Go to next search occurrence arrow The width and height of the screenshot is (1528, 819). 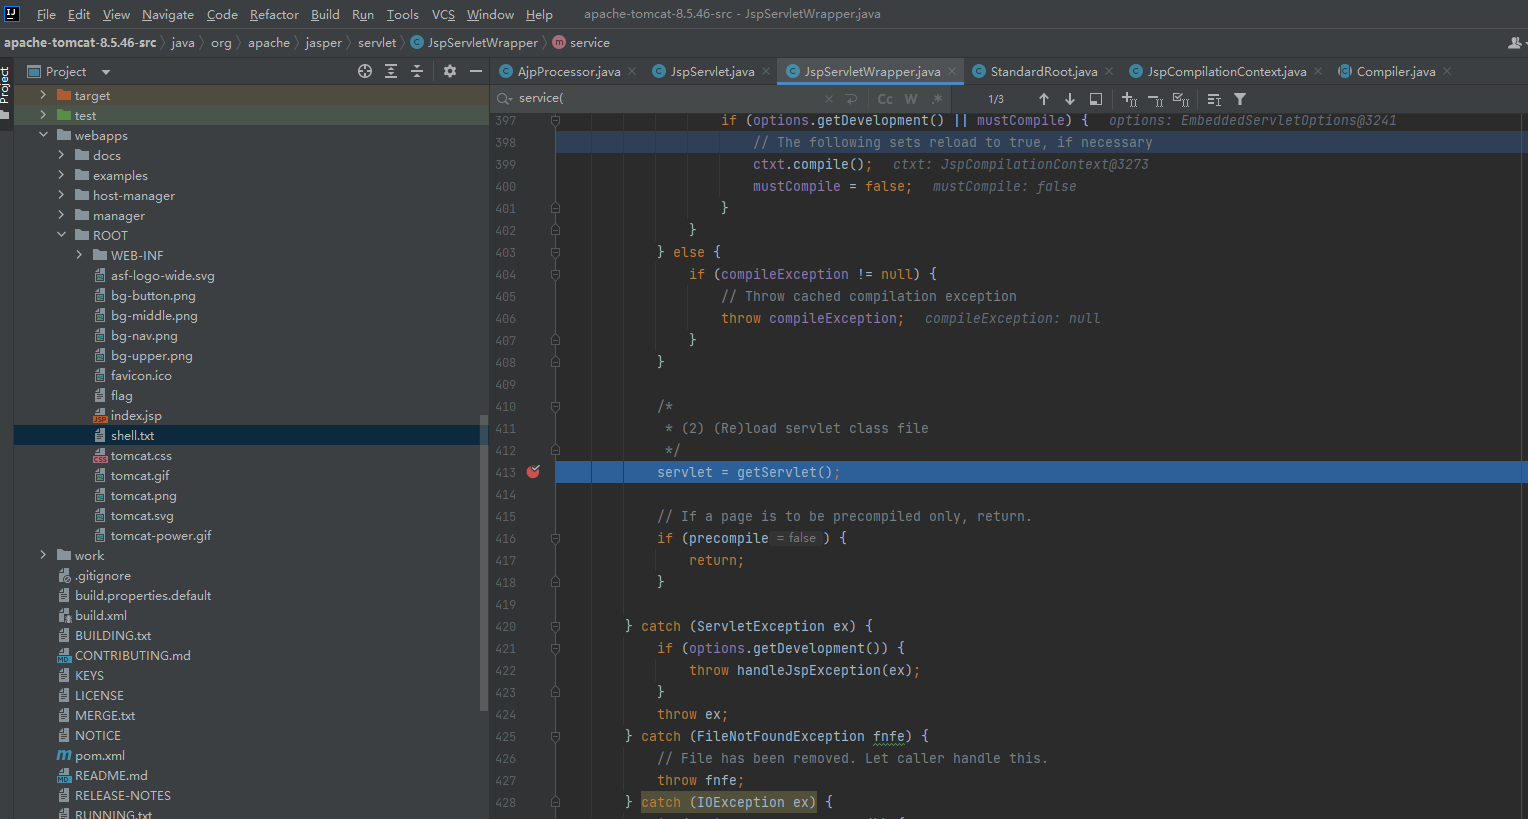1070,99
